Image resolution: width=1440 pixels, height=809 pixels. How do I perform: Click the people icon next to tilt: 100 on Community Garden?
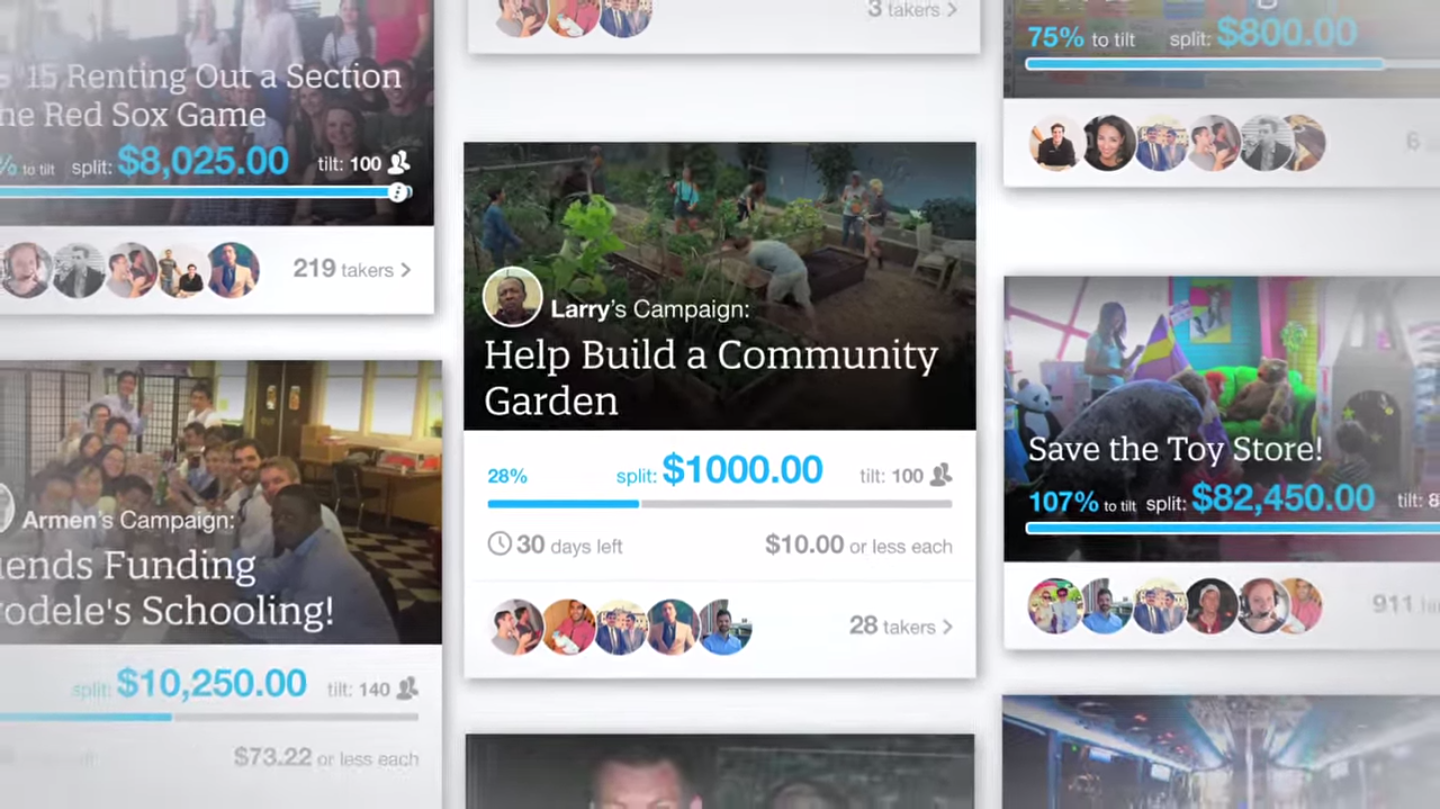pos(940,476)
